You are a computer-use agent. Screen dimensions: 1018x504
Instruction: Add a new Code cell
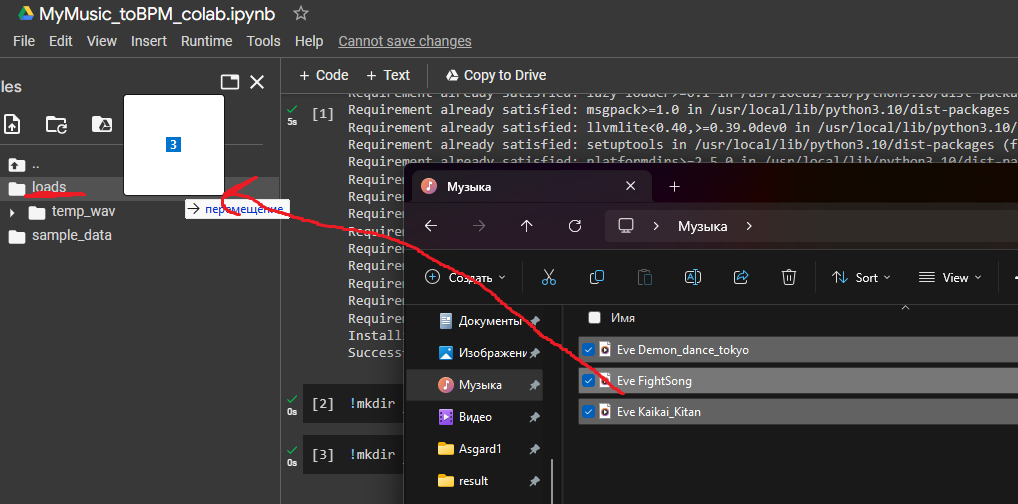click(x=324, y=75)
